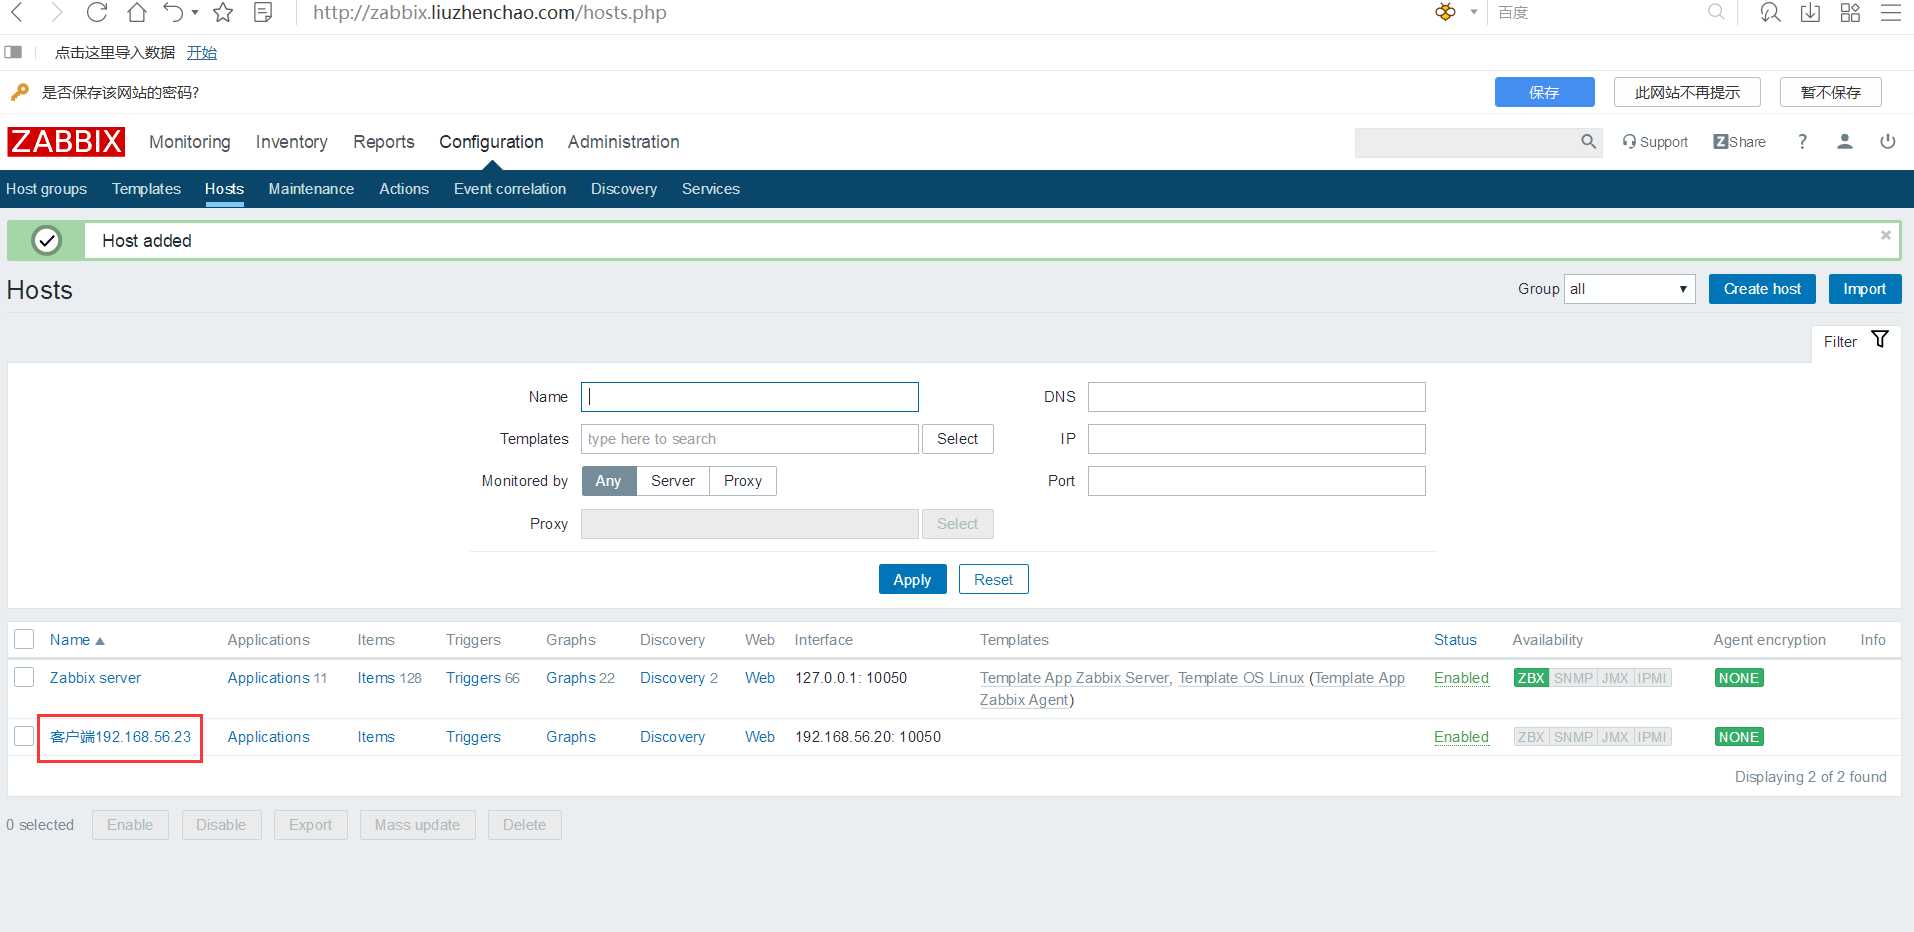Expand the Group all dropdown
1914x932 pixels.
tap(1629, 289)
